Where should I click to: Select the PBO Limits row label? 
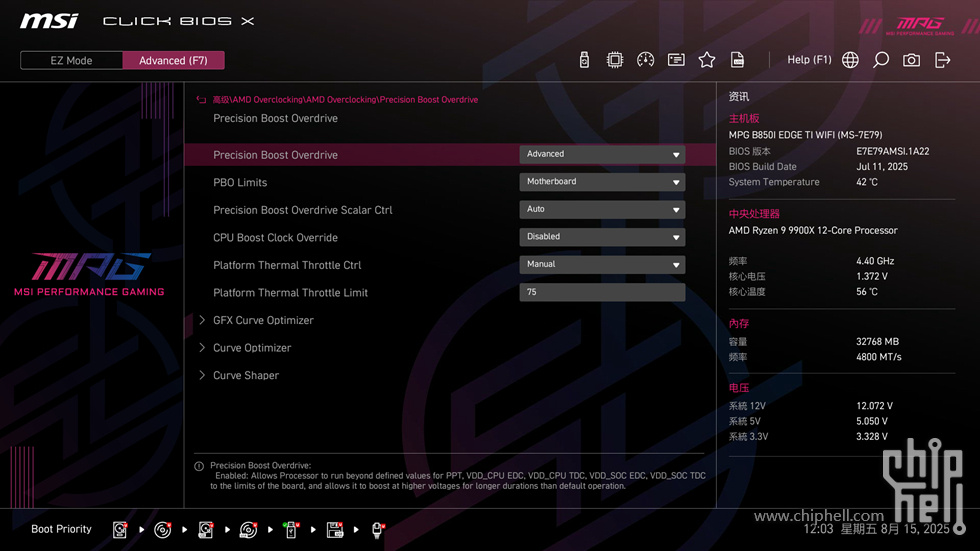(240, 182)
